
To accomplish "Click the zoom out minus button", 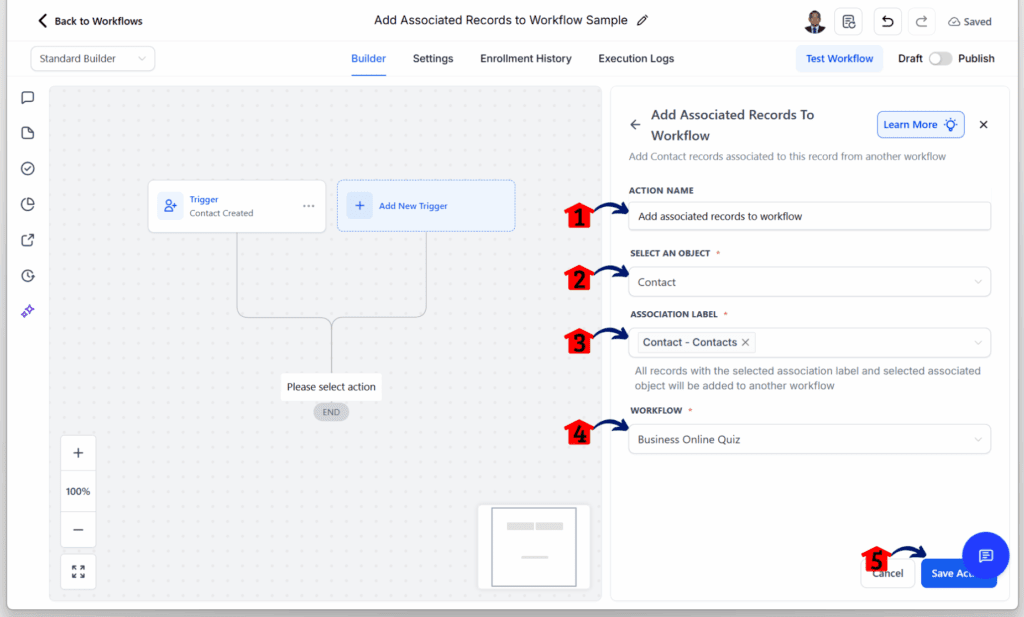I will [78, 529].
